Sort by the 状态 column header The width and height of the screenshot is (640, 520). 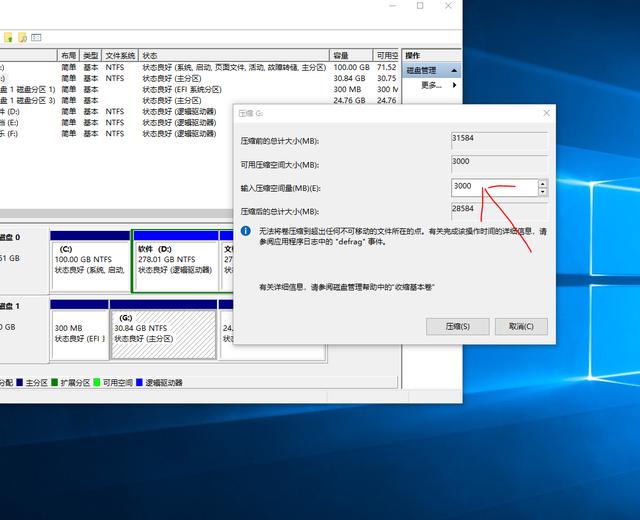[234, 56]
